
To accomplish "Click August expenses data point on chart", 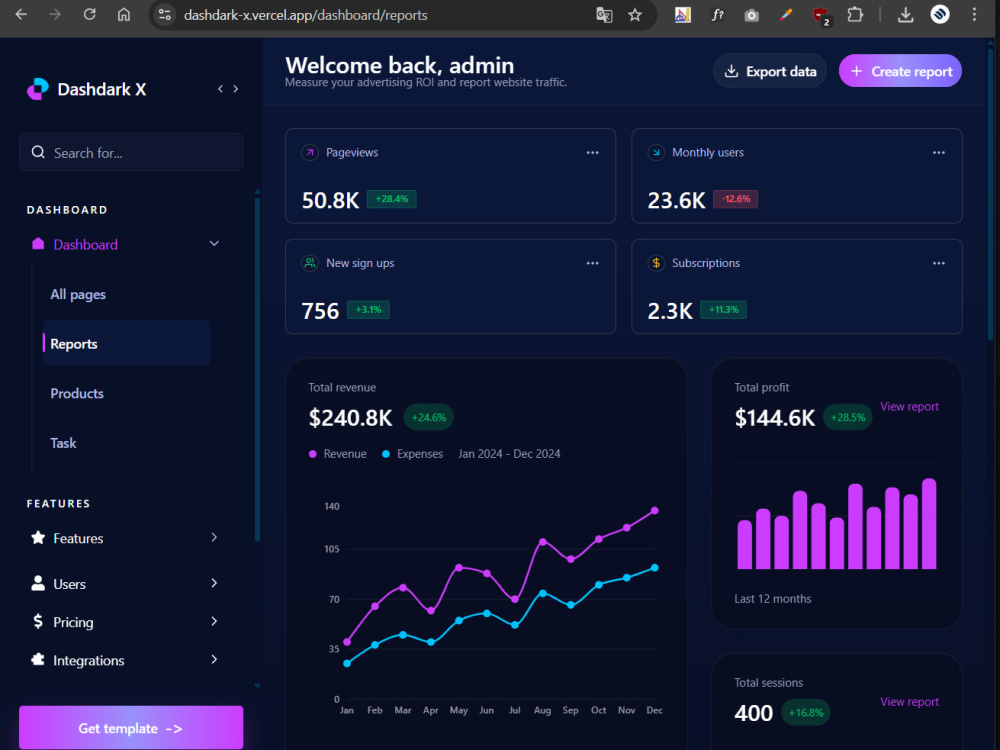I will (543, 593).
